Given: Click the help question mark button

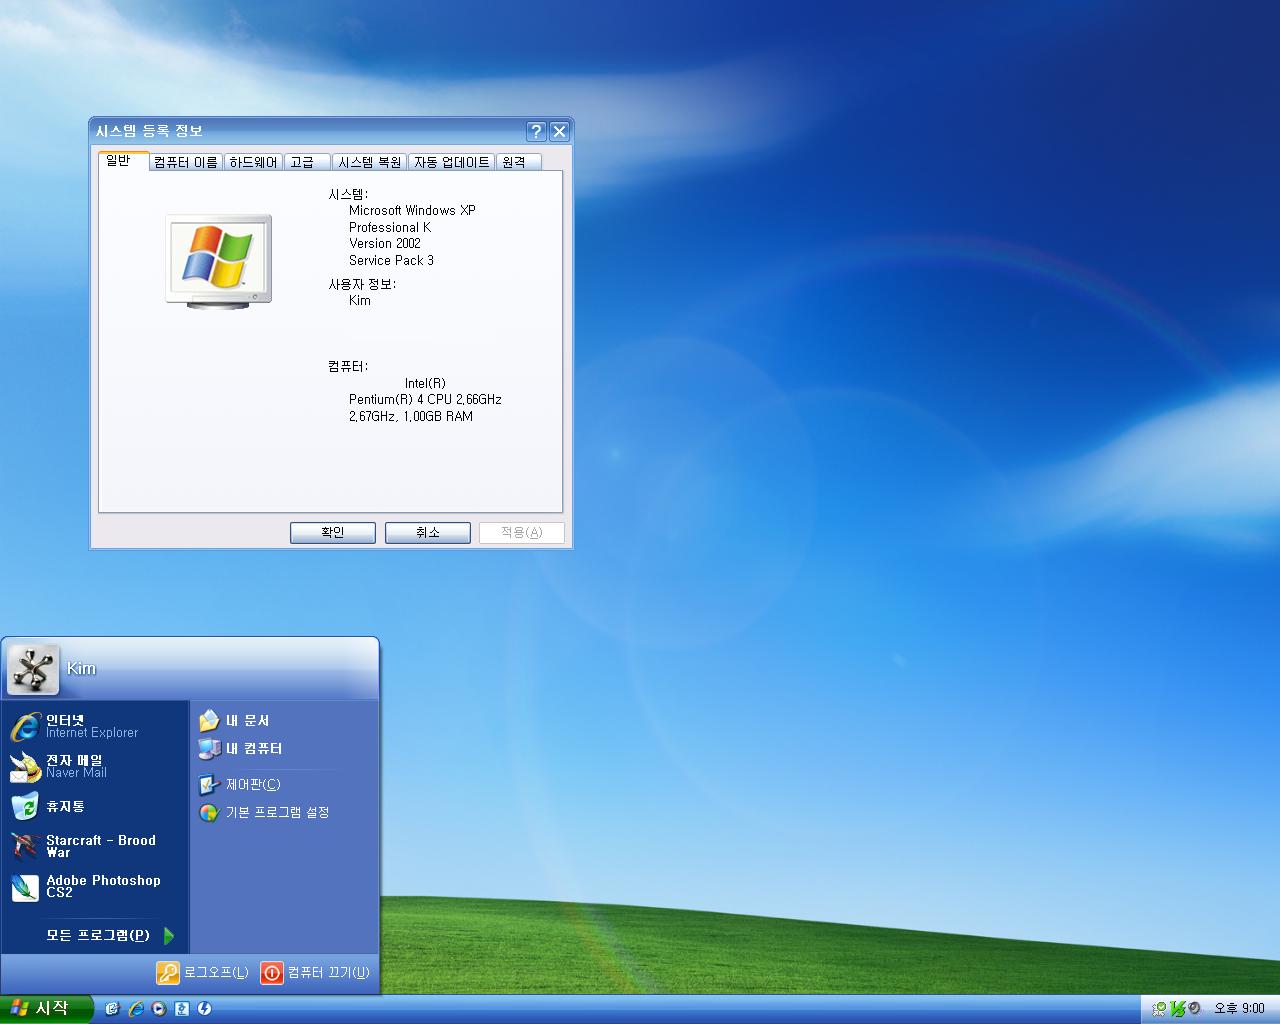Looking at the screenshot, I should pos(536,131).
